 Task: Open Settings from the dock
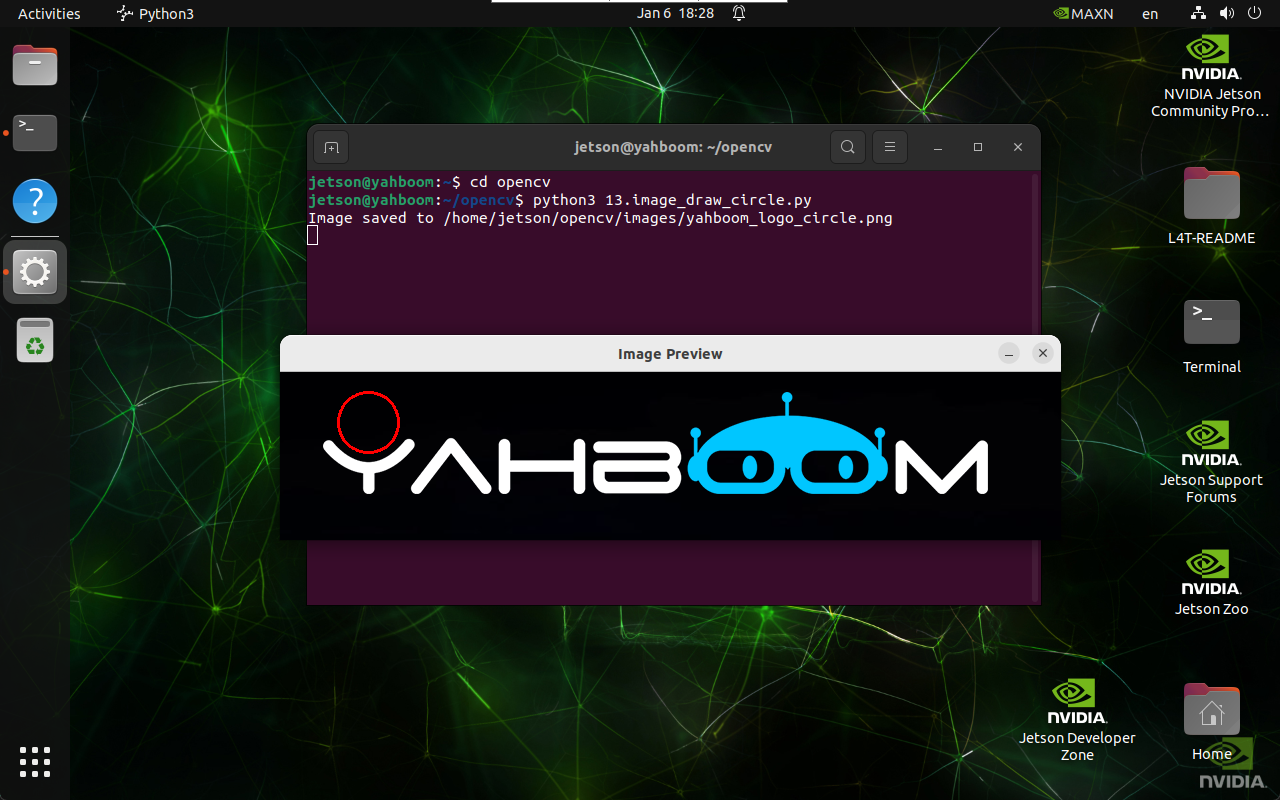click(35, 272)
